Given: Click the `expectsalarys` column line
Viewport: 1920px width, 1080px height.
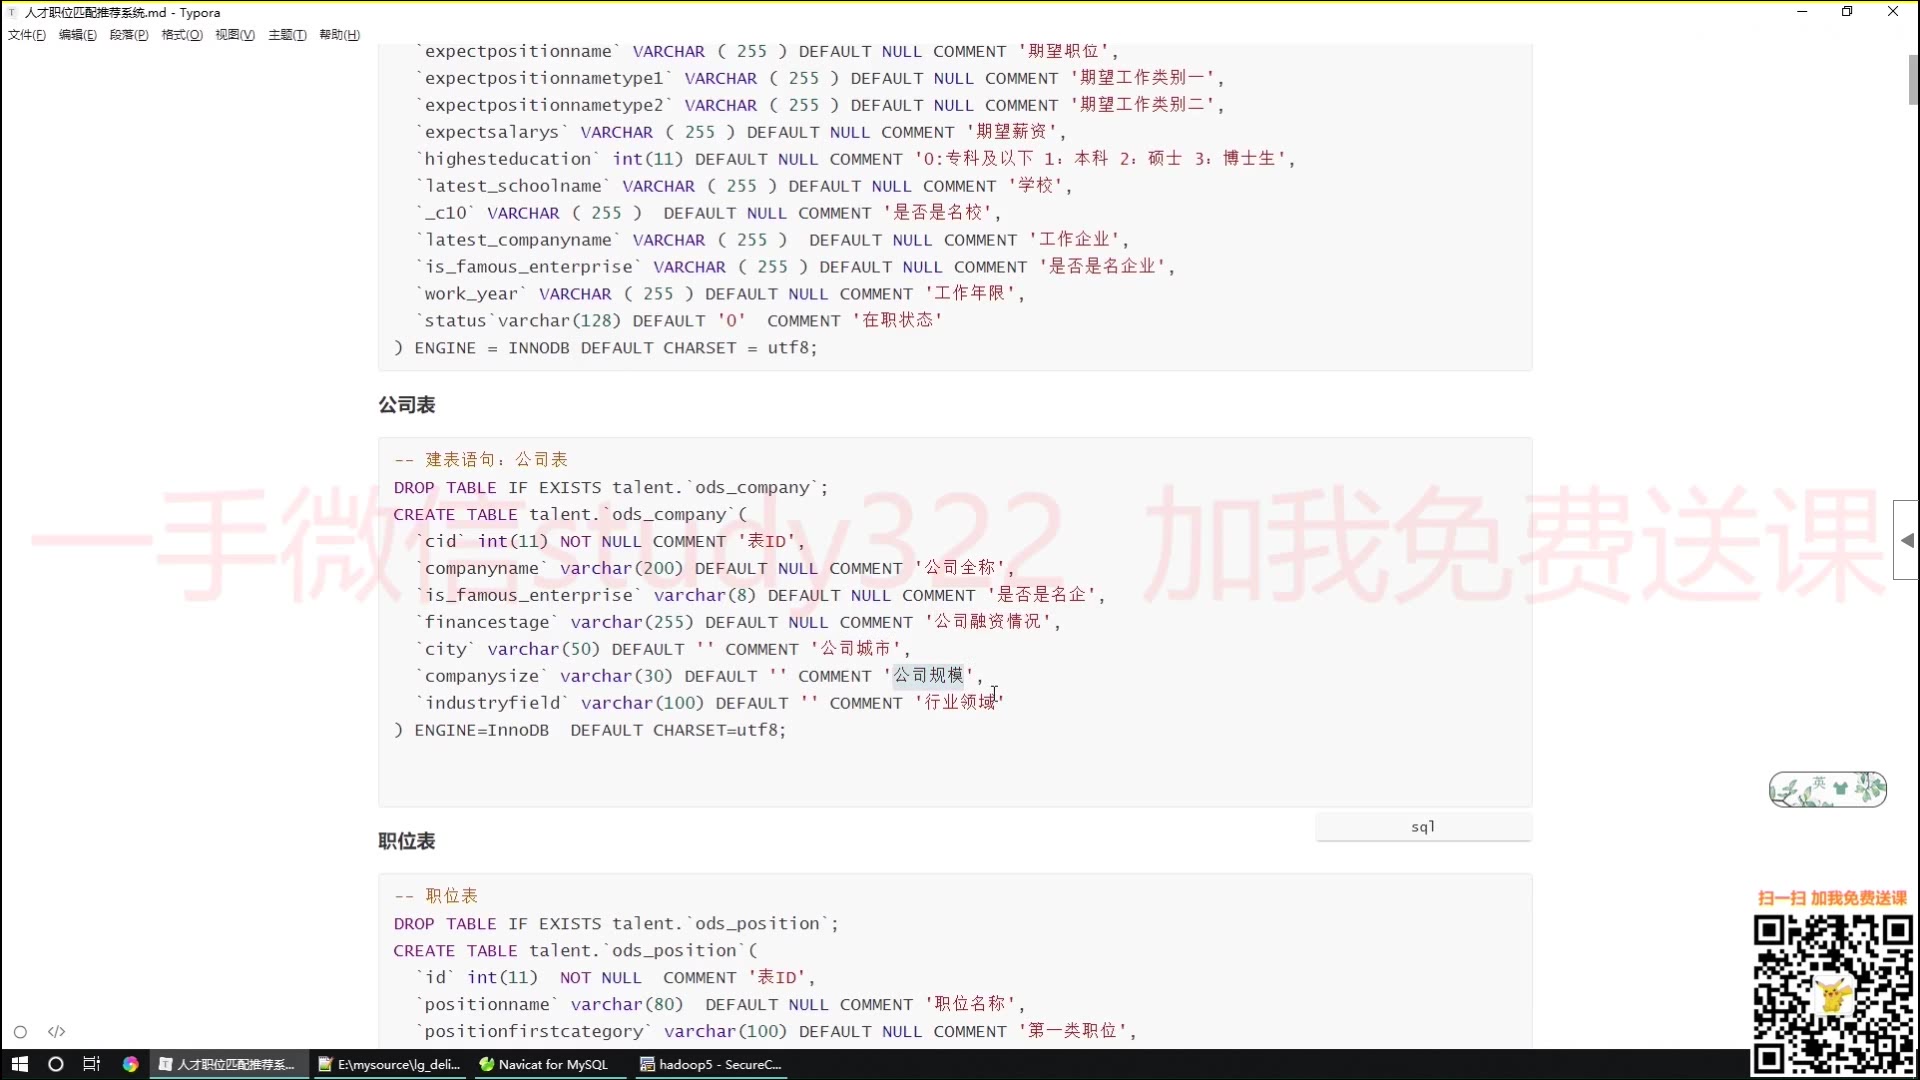Looking at the screenshot, I should click(x=741, y=132).
